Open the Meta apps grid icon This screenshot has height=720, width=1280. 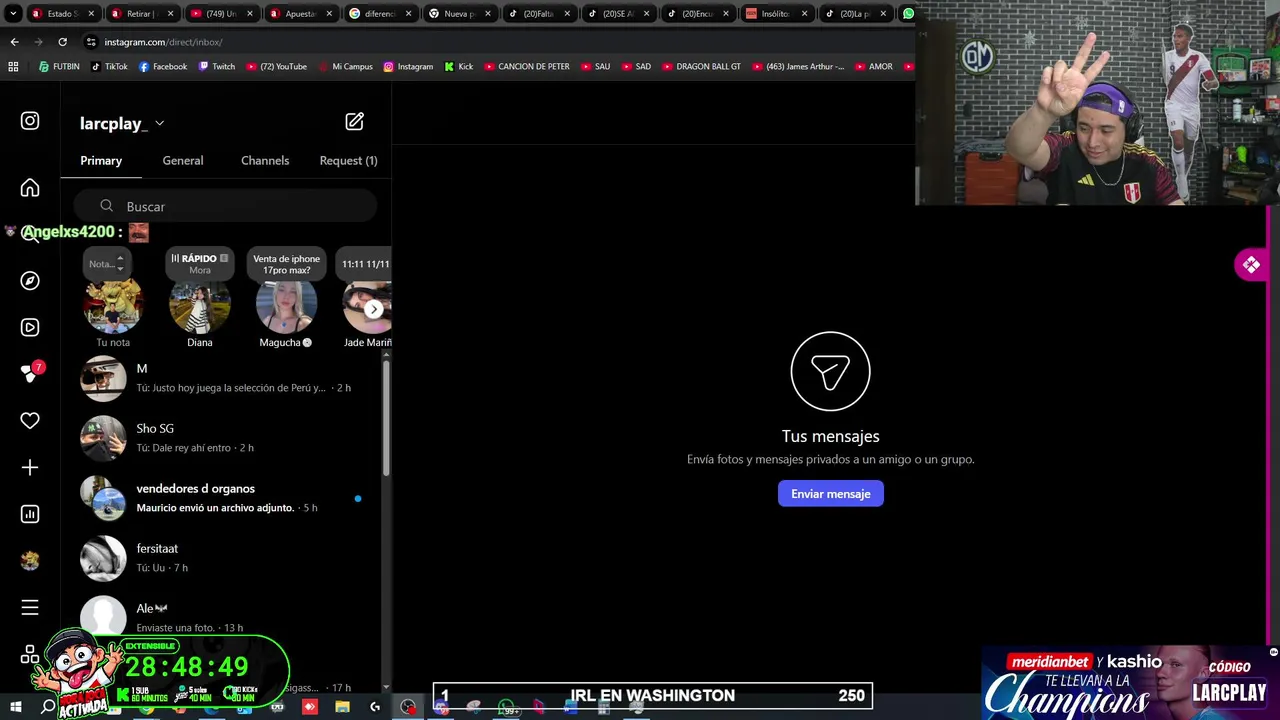tap(30, 655)
